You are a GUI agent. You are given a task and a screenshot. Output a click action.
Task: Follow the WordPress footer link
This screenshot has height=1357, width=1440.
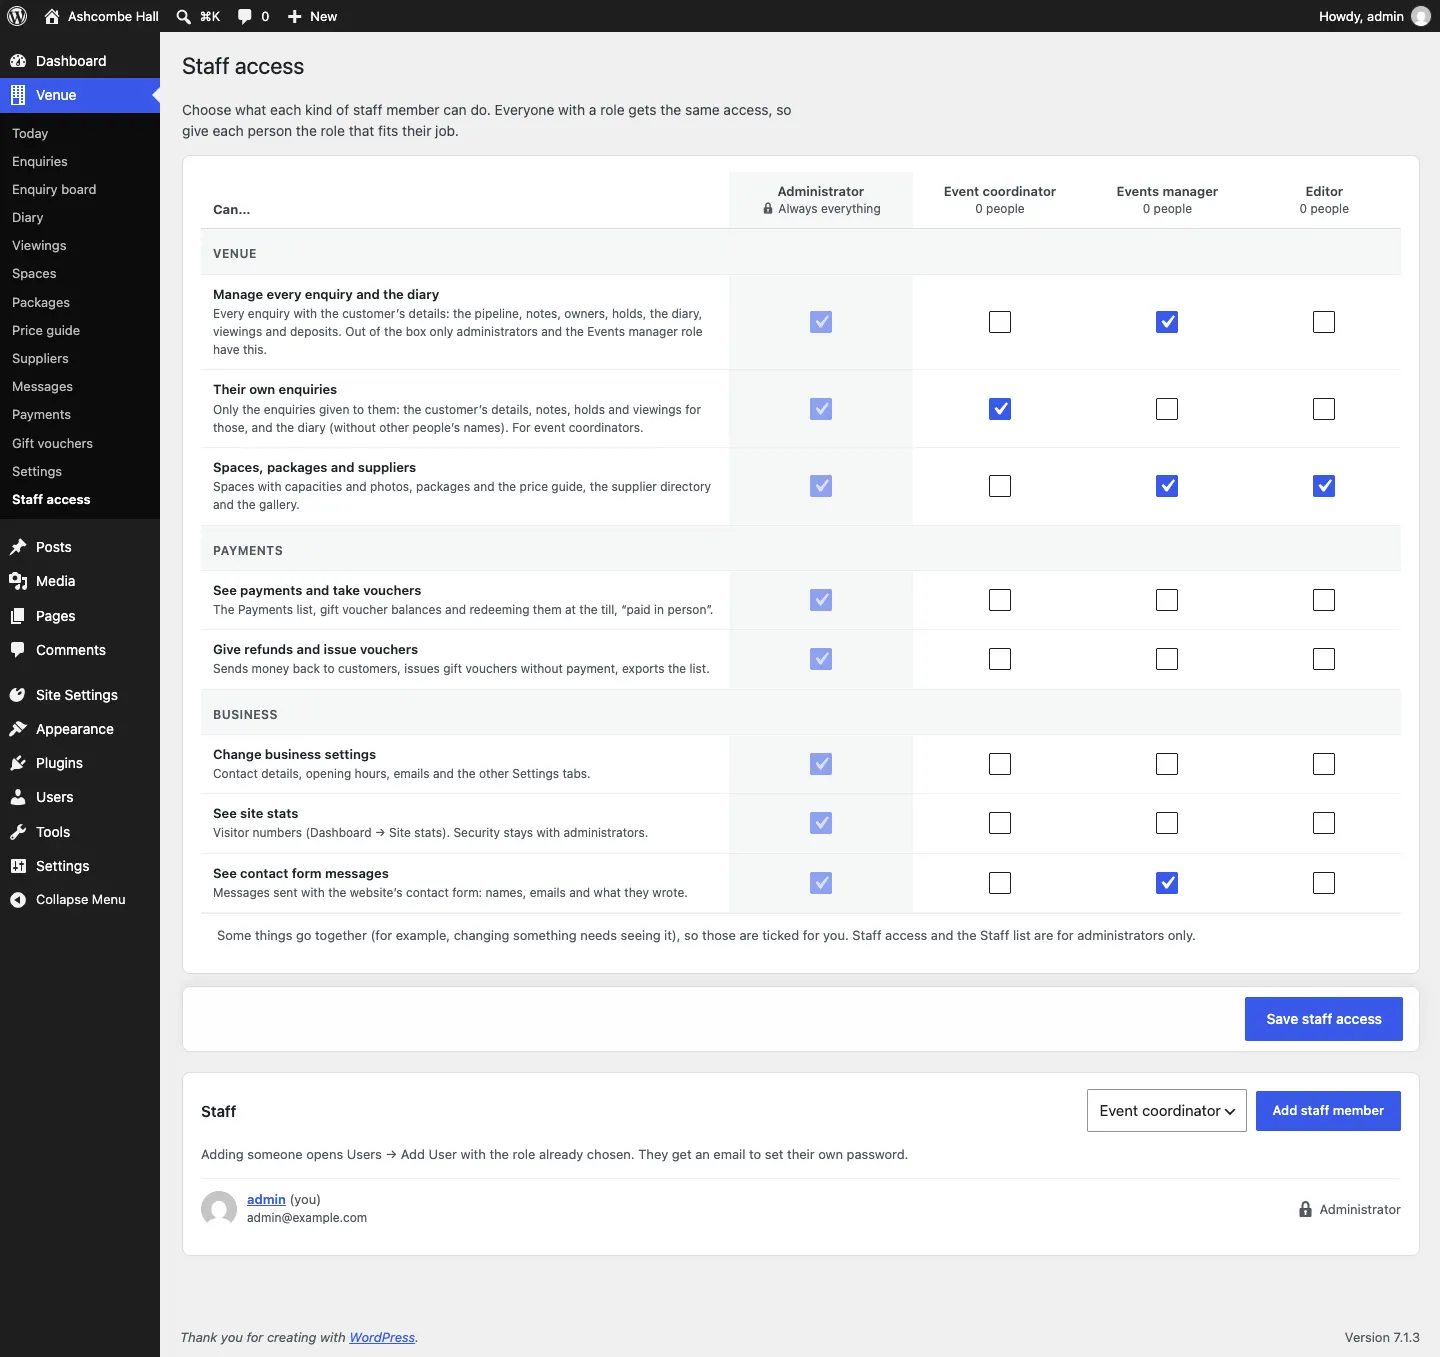[382, 1337]
